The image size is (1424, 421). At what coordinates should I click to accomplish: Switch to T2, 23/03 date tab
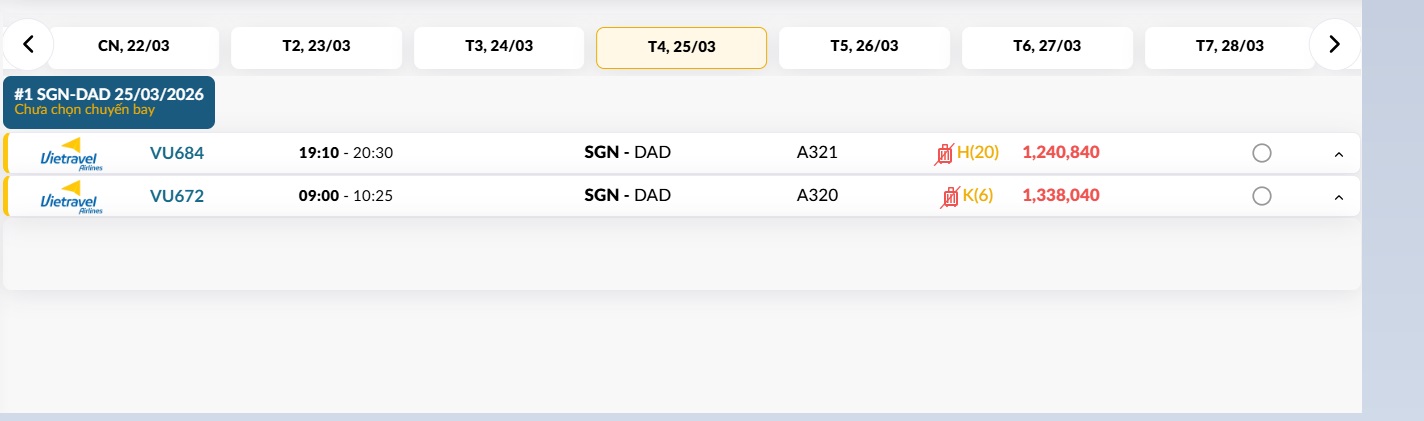point(316,47)
